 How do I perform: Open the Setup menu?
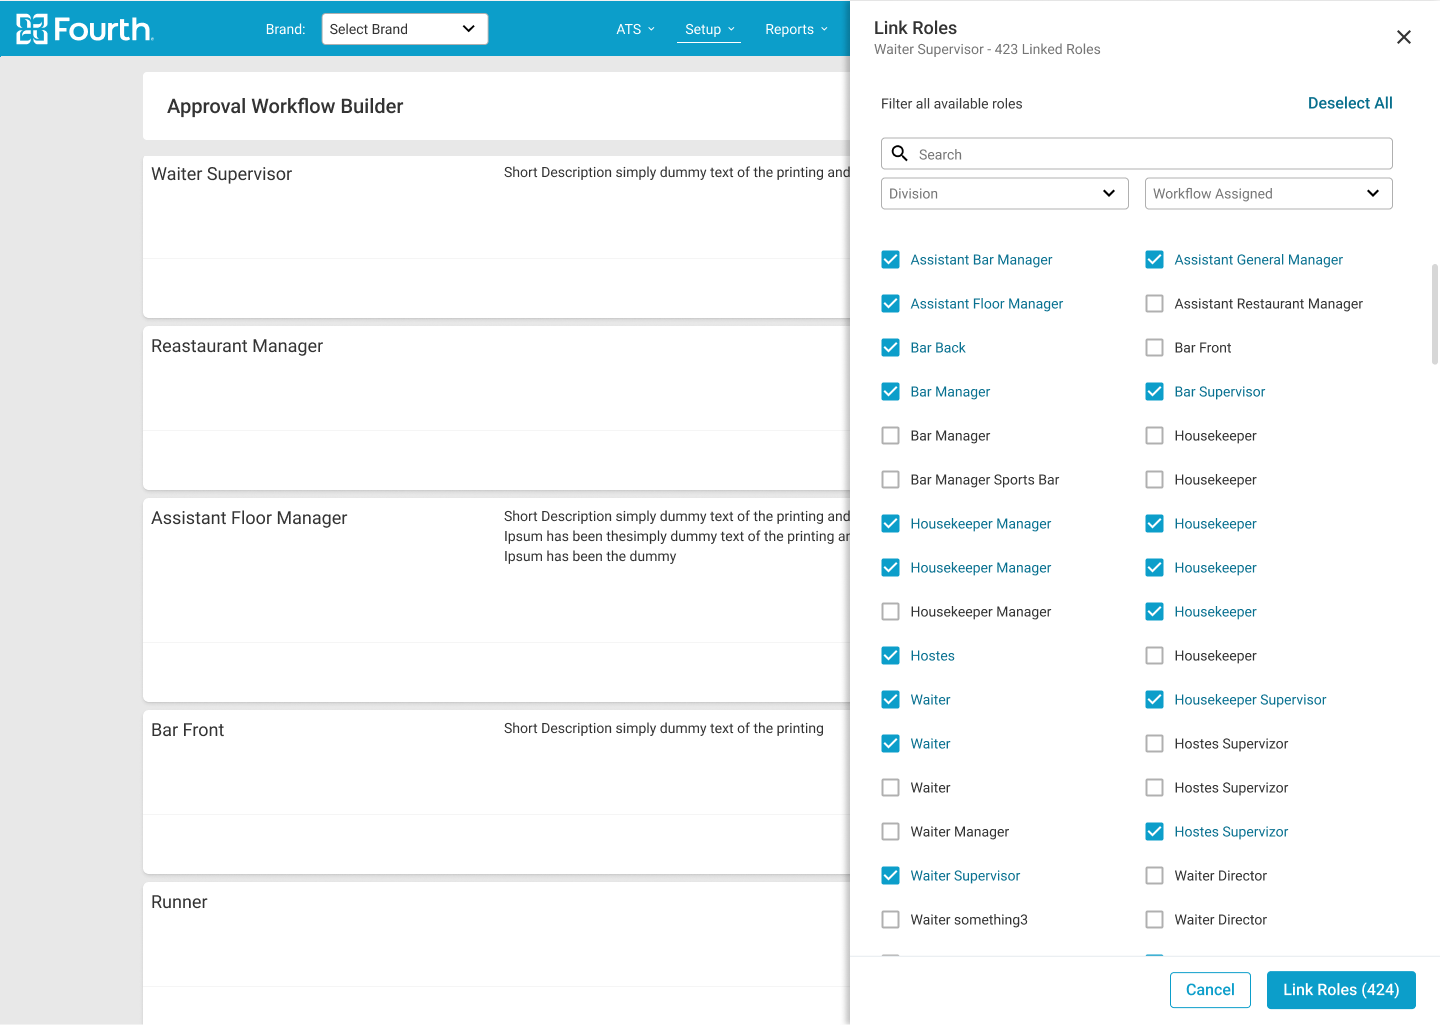point(709,29)
